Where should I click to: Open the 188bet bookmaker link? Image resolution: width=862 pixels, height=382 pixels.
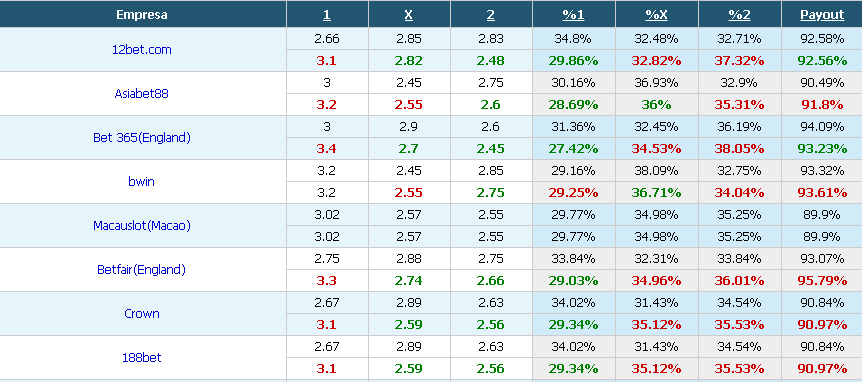pos(142,357)
